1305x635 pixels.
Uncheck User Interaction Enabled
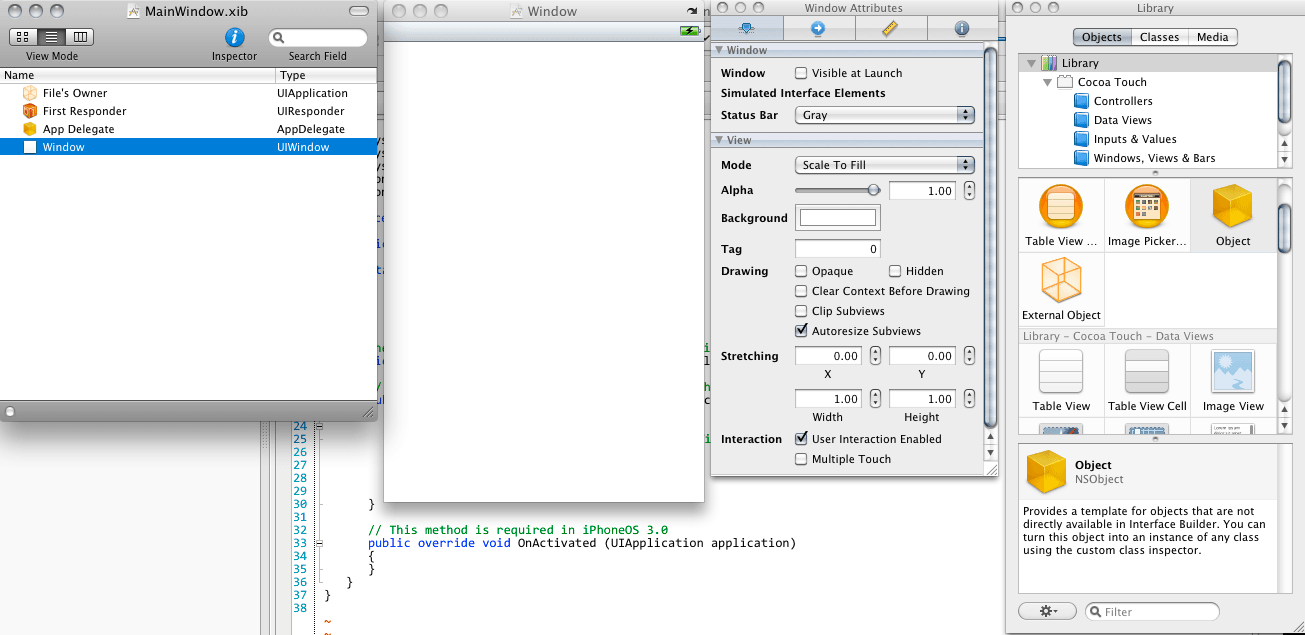(801, 439)
